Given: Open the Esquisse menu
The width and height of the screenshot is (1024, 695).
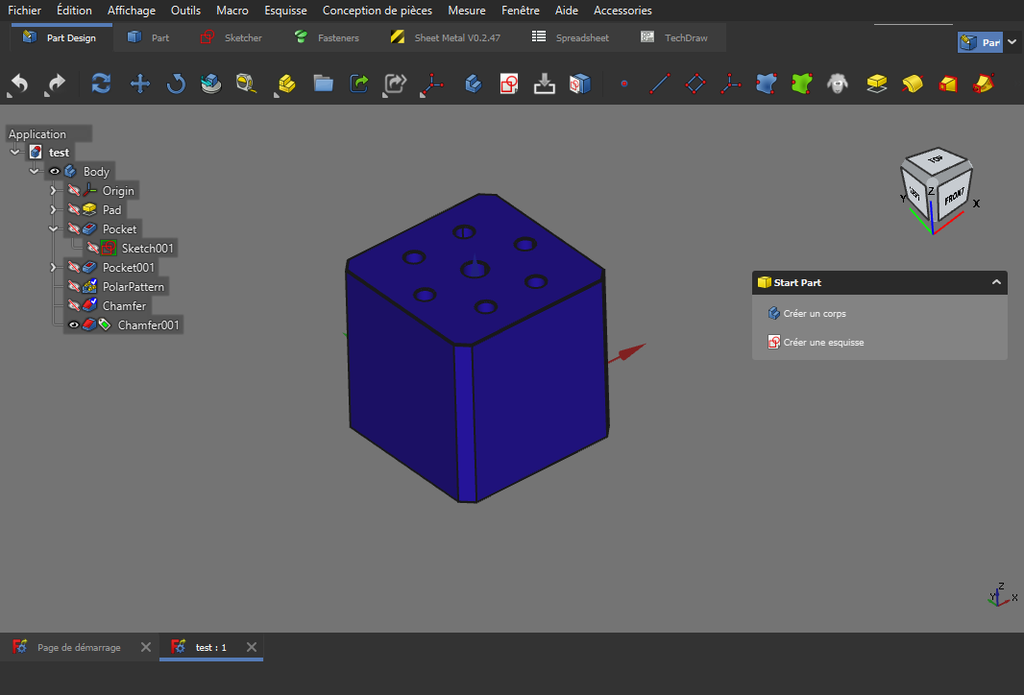Looking at the screenshot, I should 285,10.
